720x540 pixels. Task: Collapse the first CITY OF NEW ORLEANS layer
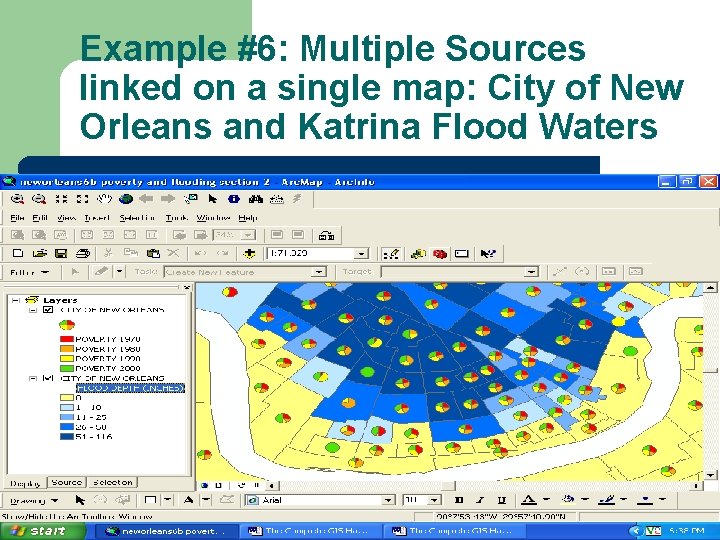(x=33, y=310)
